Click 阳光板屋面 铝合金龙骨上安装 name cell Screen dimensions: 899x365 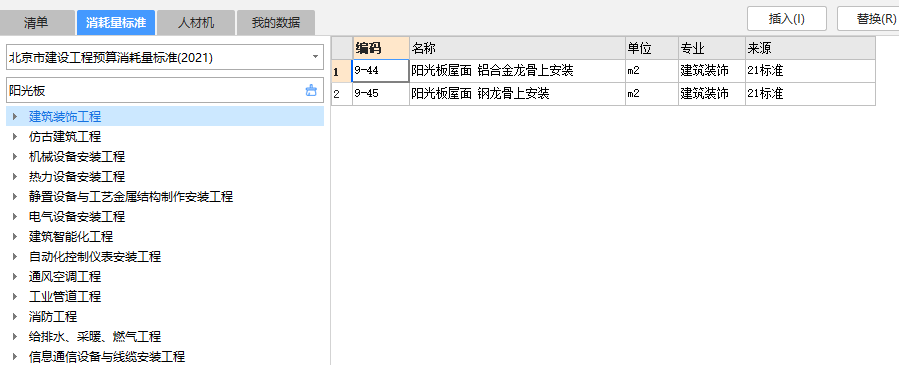pos(517,71)
